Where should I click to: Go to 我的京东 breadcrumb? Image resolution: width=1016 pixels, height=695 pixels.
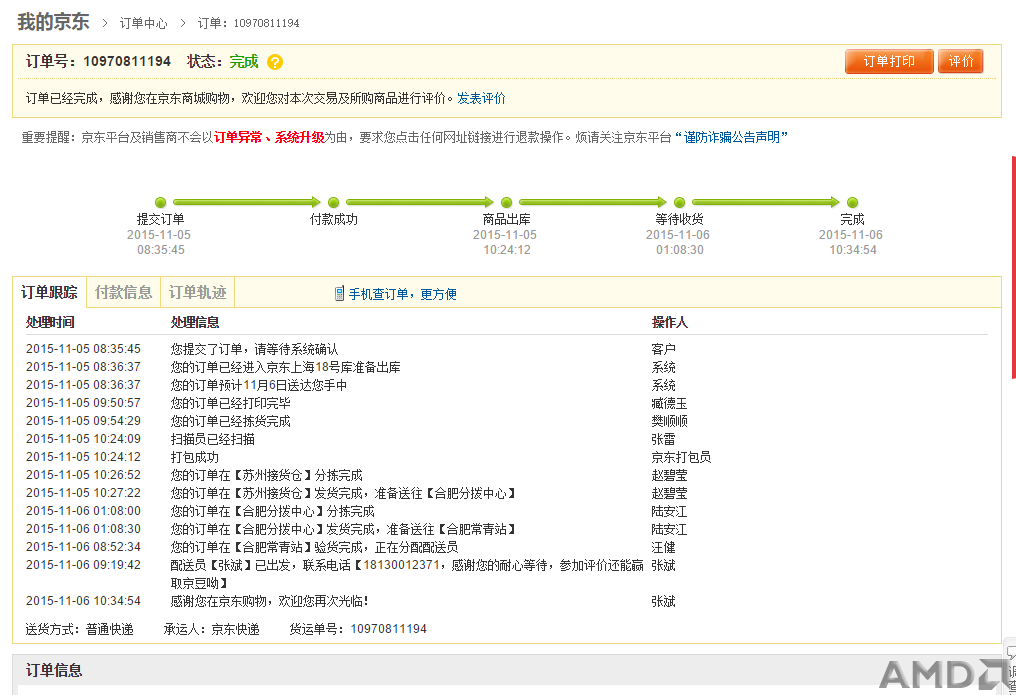(x=53, y=22)
